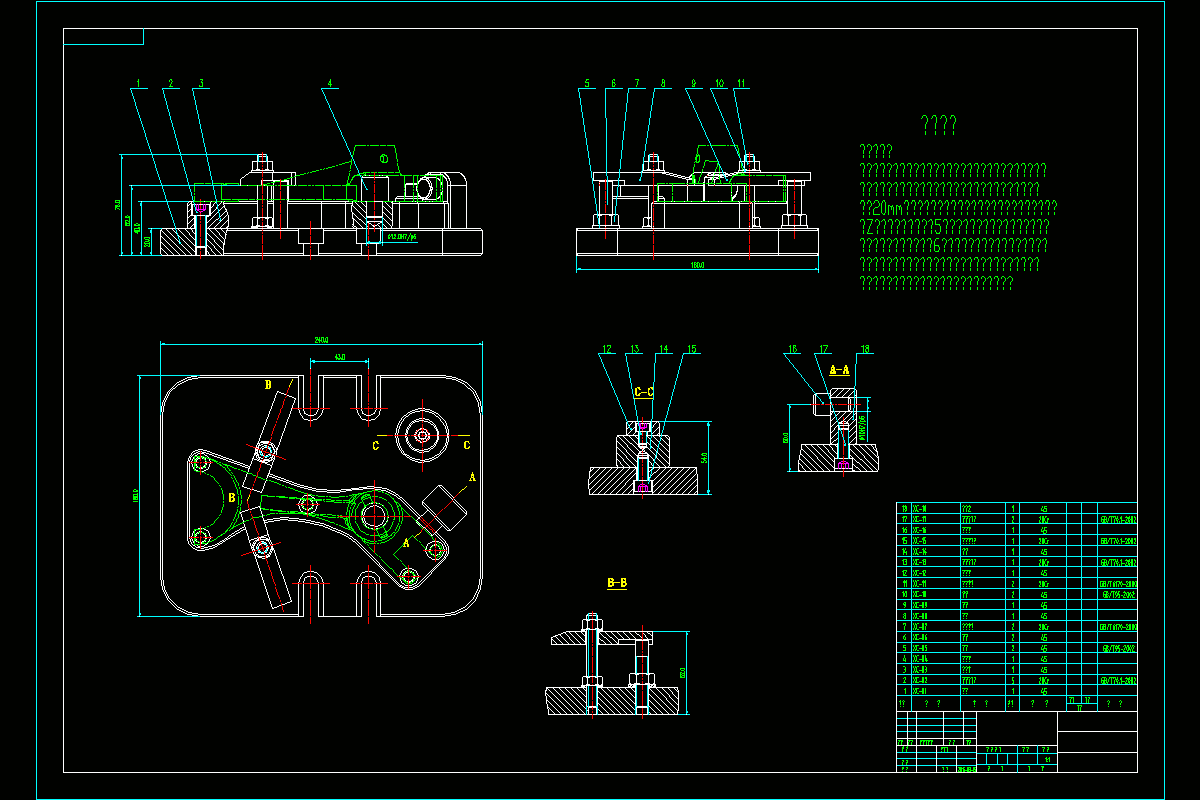Select the 240.0 width dimension above plan view
The width and height of the screenshot is (1200, 800).
pos(322,339)
